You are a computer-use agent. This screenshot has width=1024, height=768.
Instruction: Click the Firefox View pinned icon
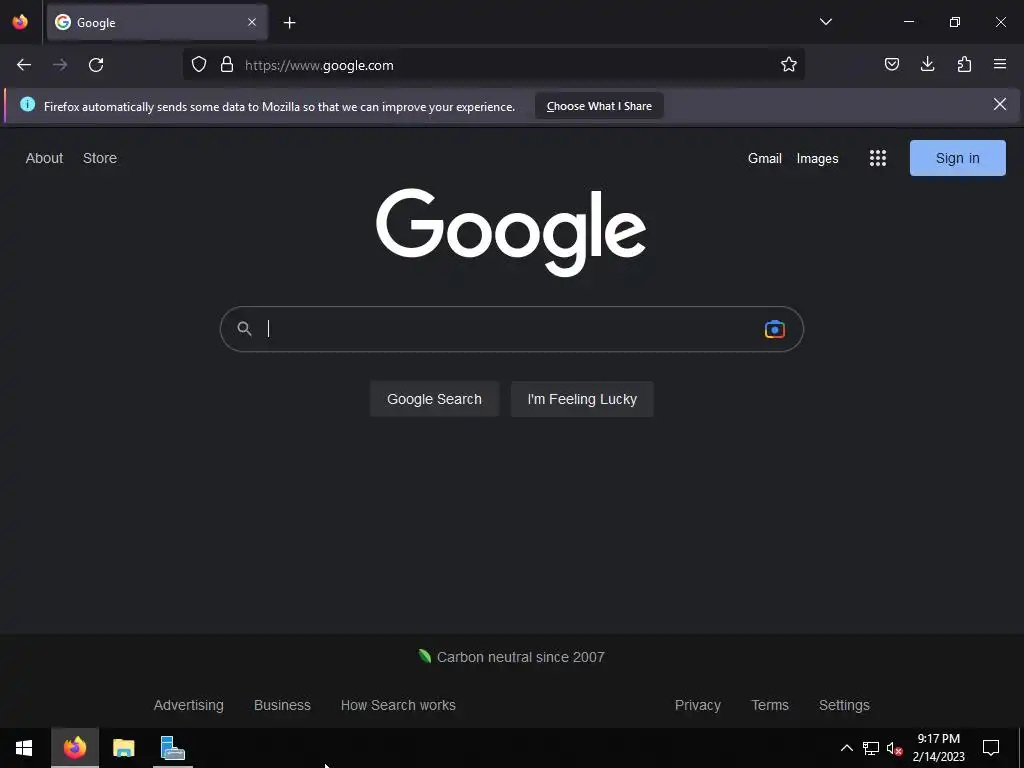20,22
